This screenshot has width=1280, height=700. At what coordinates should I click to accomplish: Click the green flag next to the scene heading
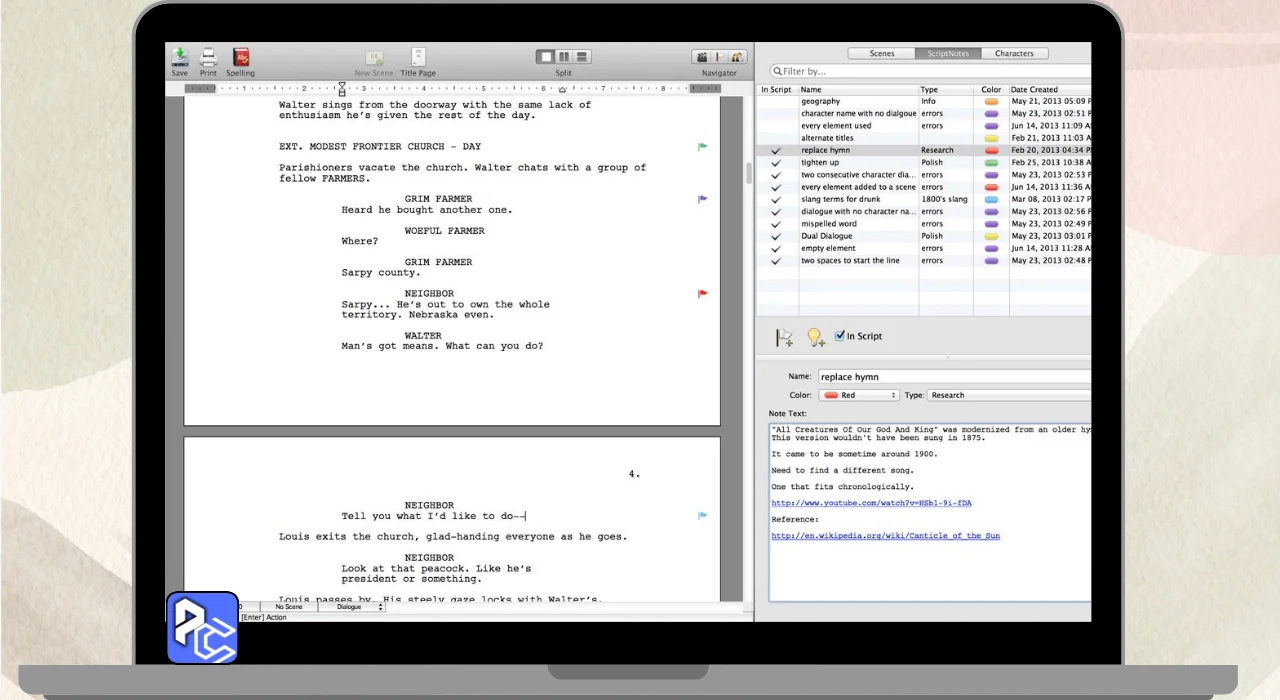(x=702, y=147)
